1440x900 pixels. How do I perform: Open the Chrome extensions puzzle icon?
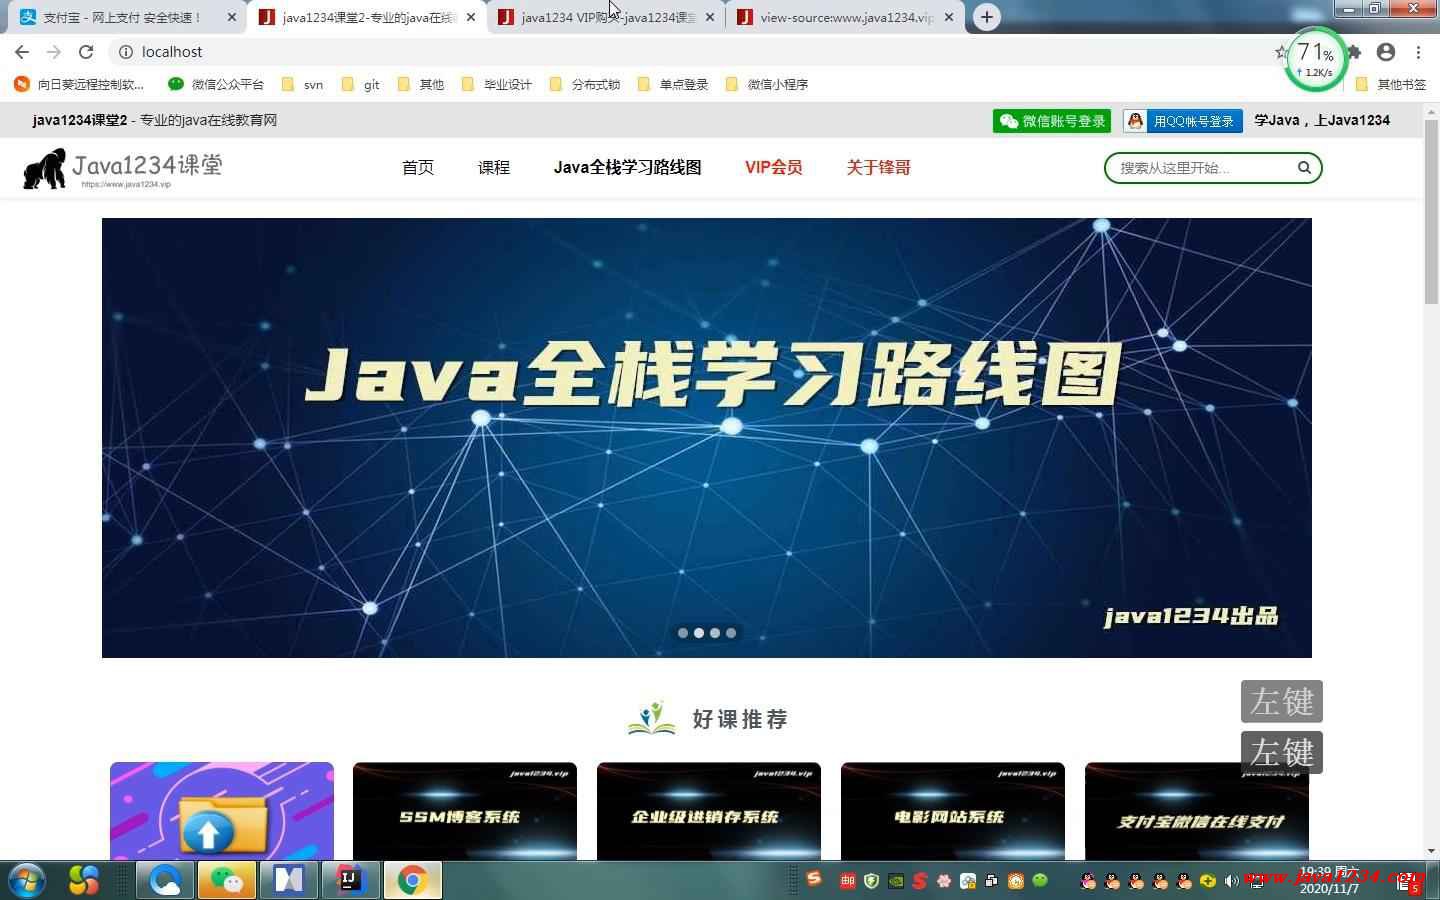click(x=1354, y=52)
